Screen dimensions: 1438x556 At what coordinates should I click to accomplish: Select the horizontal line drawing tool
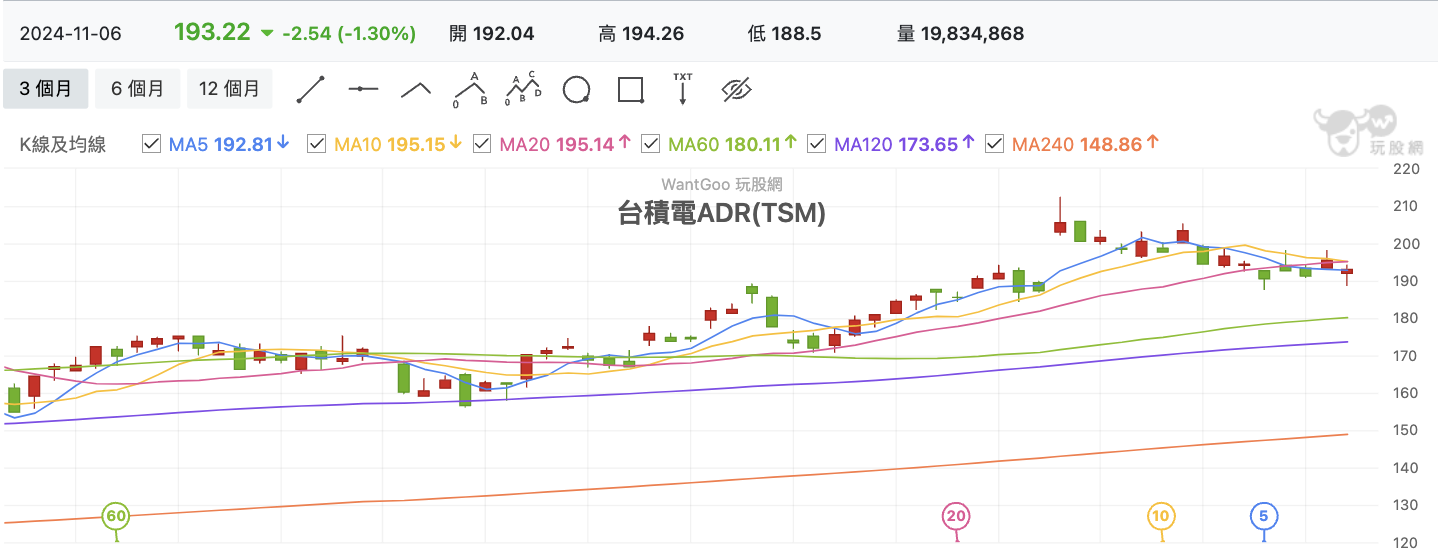tap(363, 89)
